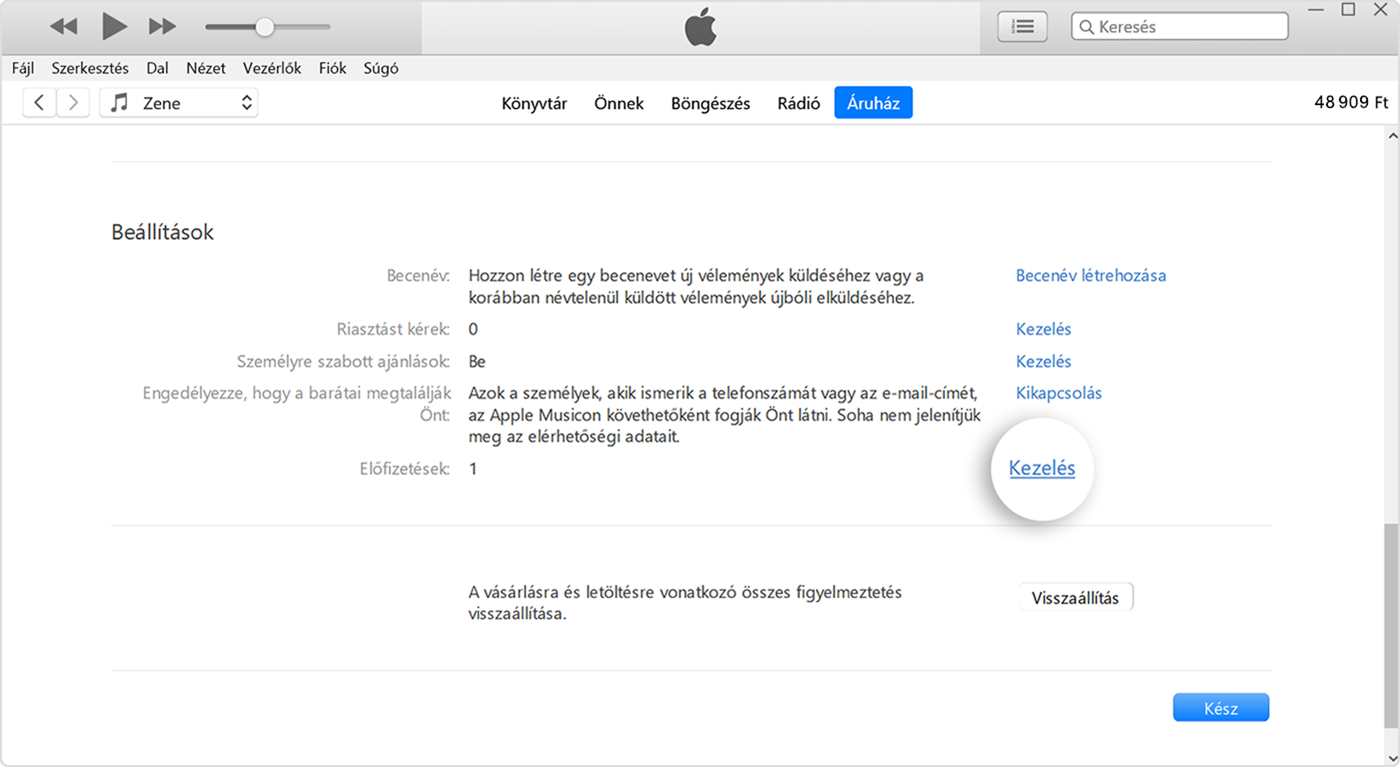Screen dimensions: 1400x768
Task: Open the Fájl menu
Action: point(22,68)
